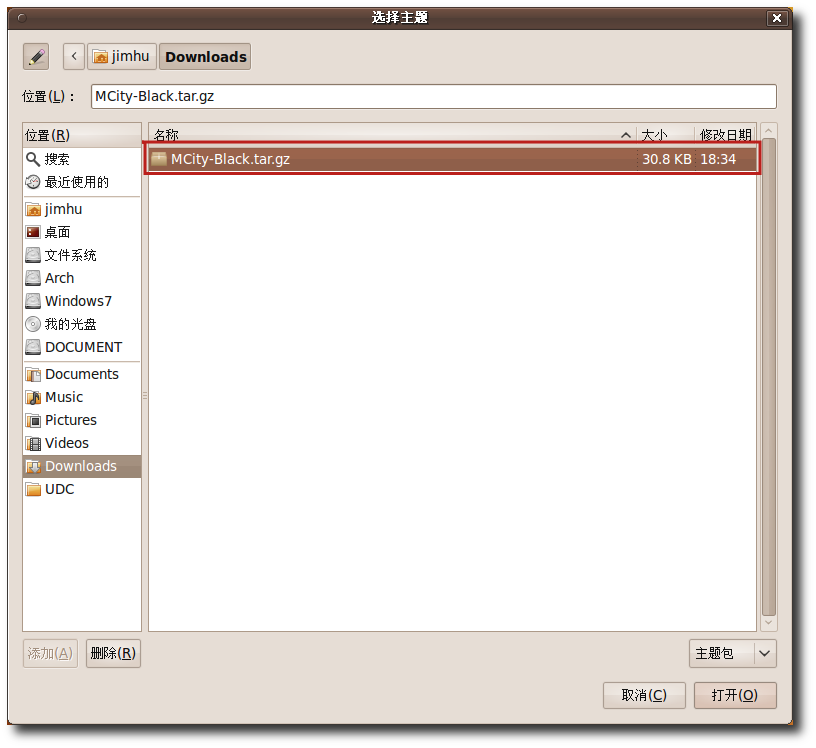Open 最近使用的 in the sidebar

pyautogui.click(x=76, y=182)
